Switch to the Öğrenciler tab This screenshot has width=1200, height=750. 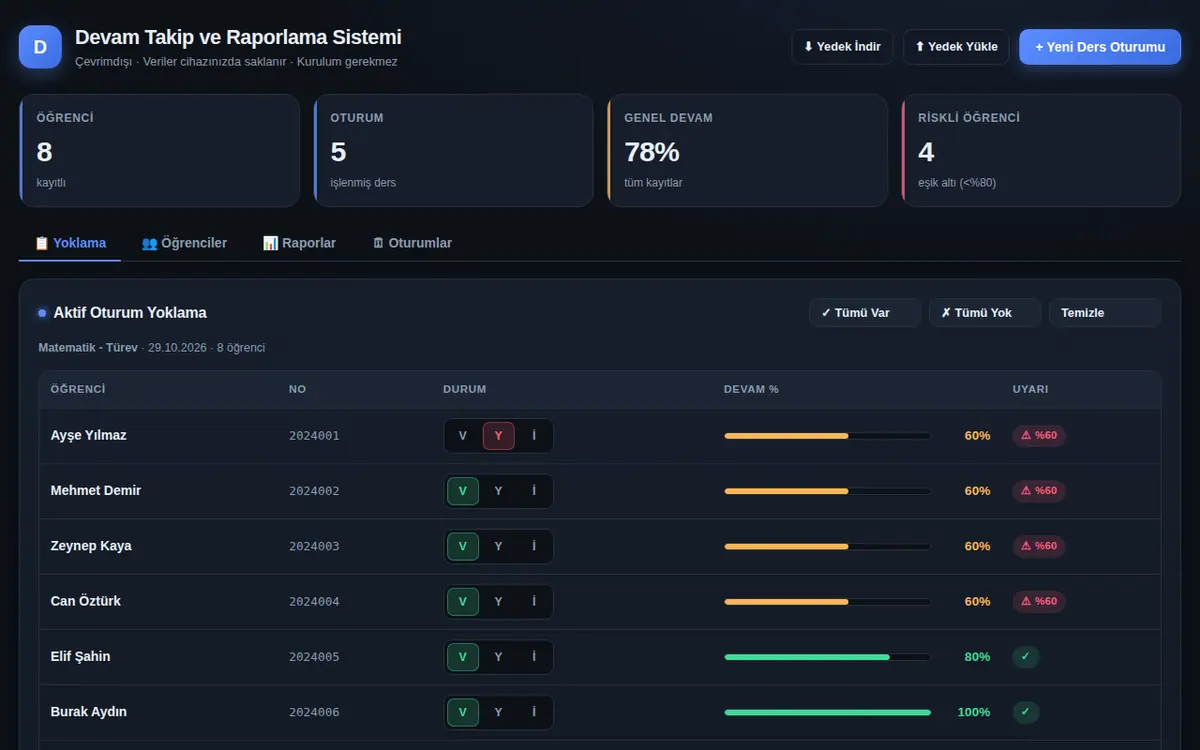coord(184,243)
